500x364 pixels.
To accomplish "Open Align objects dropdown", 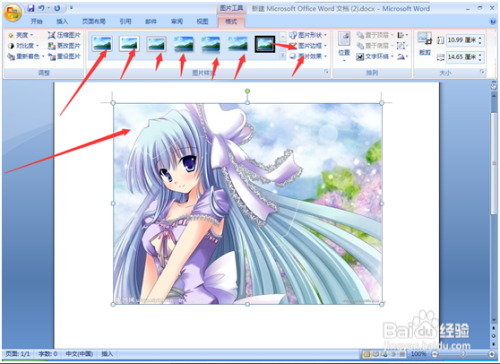I will [x=403, y=35].
